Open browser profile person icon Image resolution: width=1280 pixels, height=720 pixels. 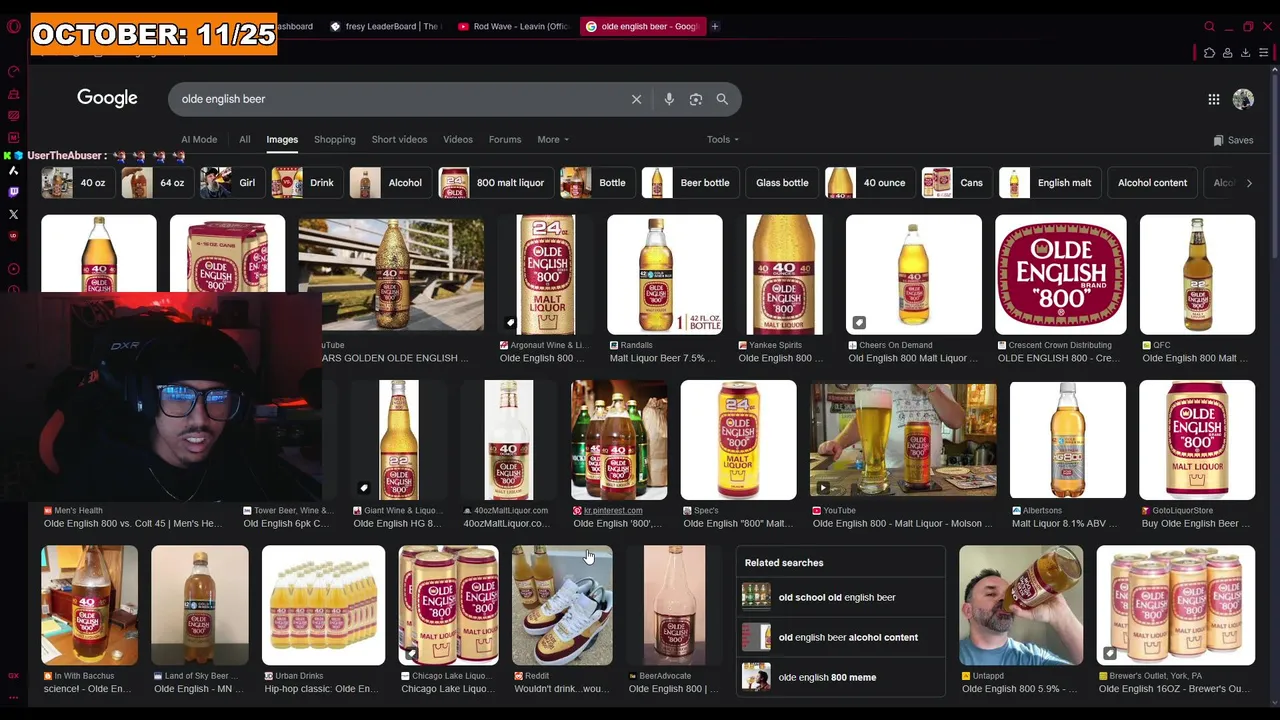(1227, 53)
